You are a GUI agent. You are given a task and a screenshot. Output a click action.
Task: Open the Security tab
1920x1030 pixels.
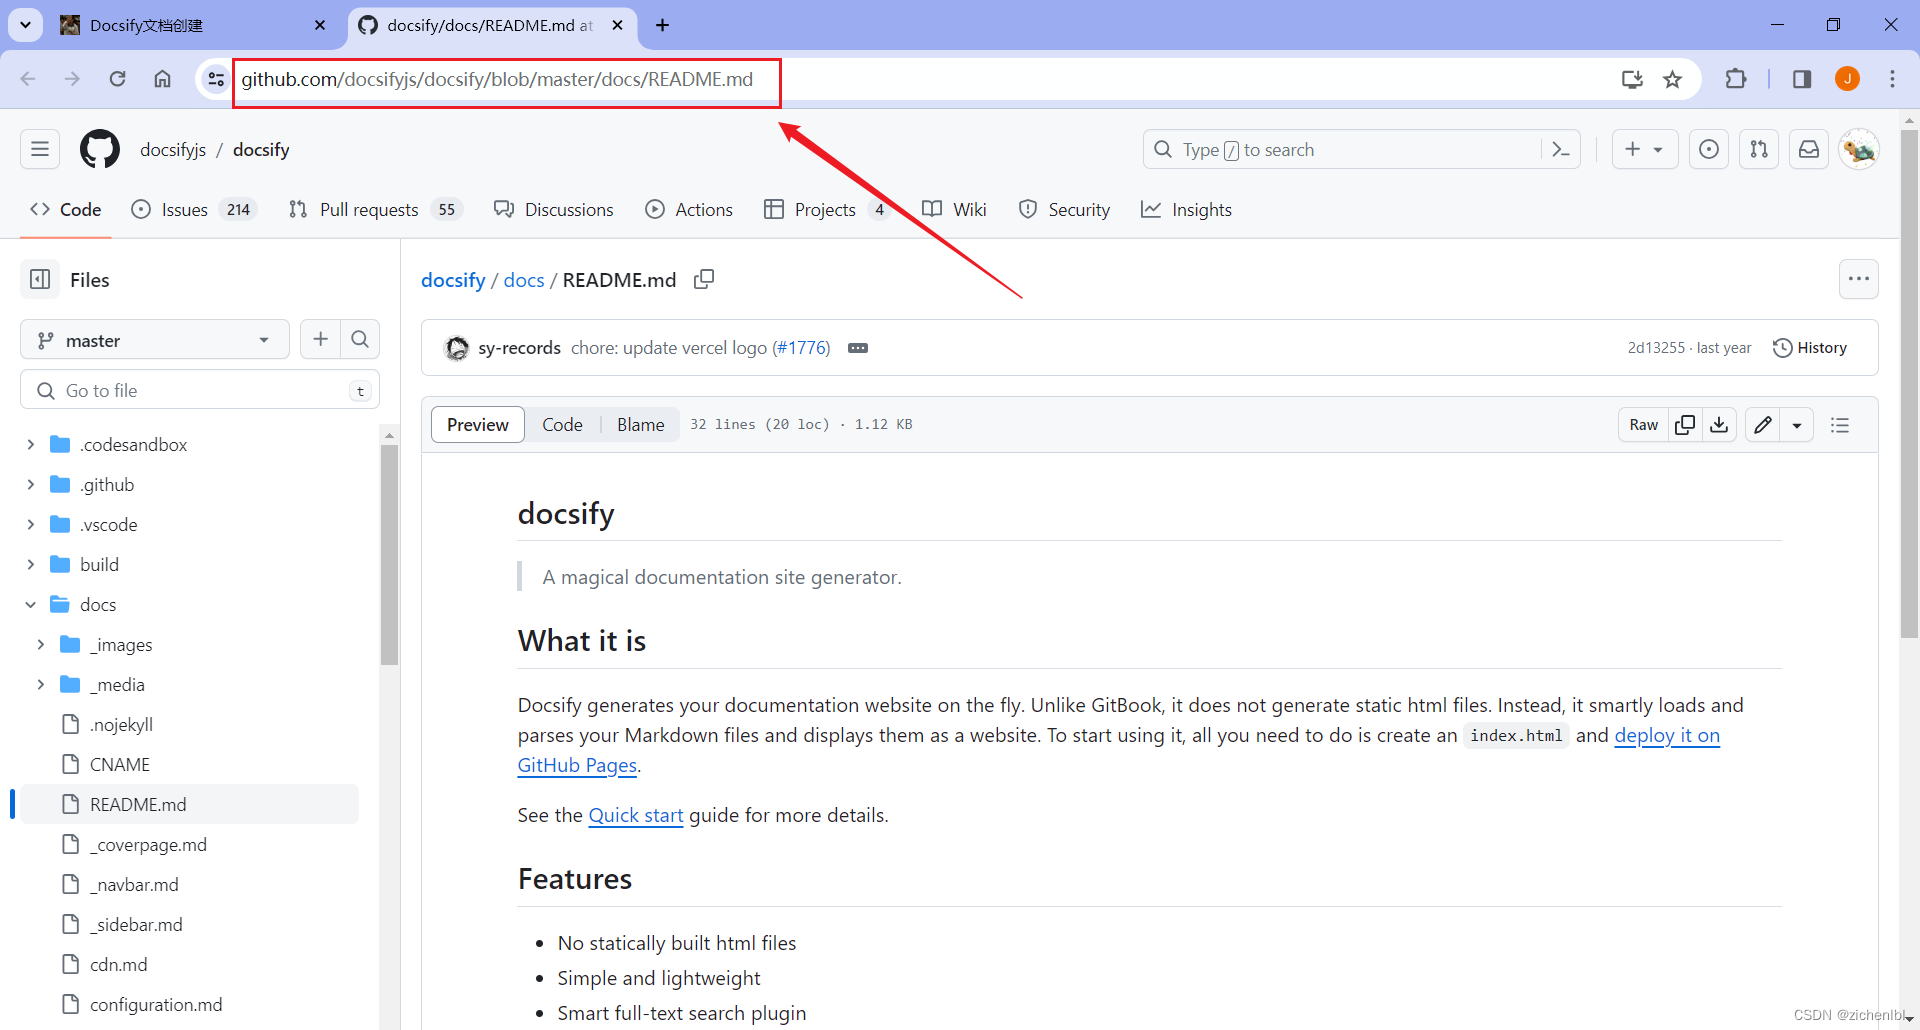tap(1064, 209)
